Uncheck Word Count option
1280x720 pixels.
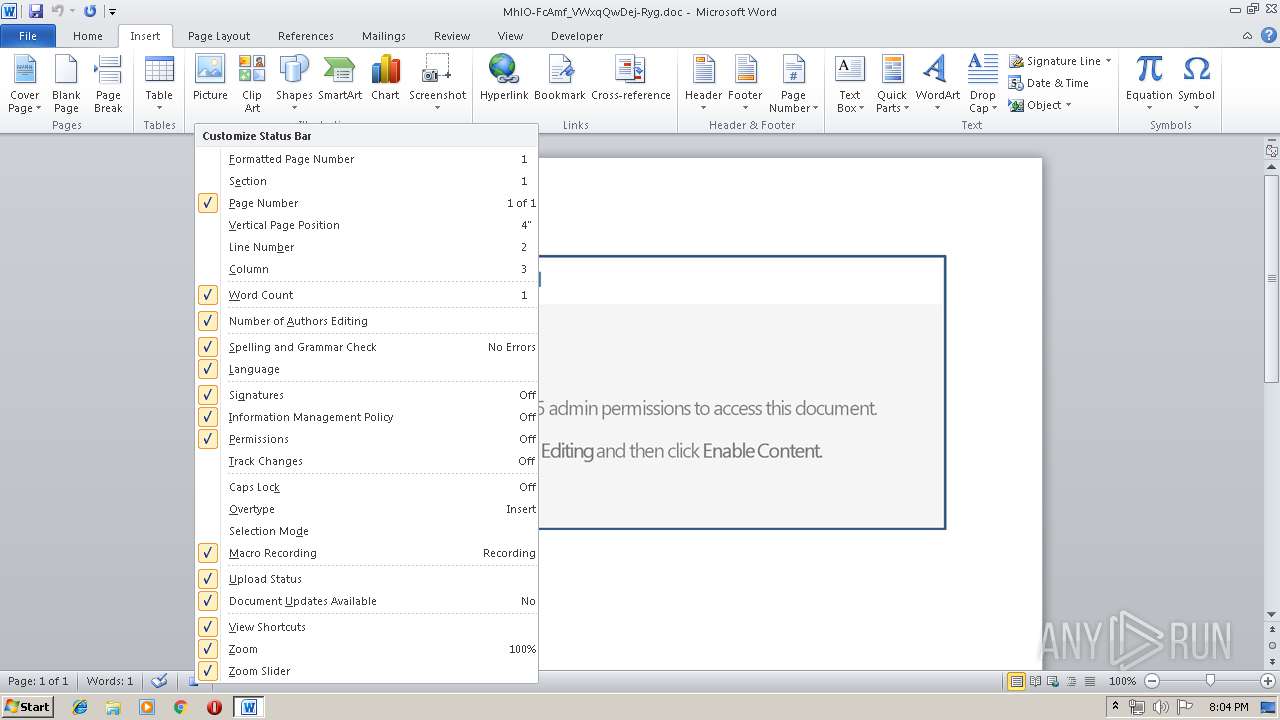pyautogui.click(x=367, y=295)
